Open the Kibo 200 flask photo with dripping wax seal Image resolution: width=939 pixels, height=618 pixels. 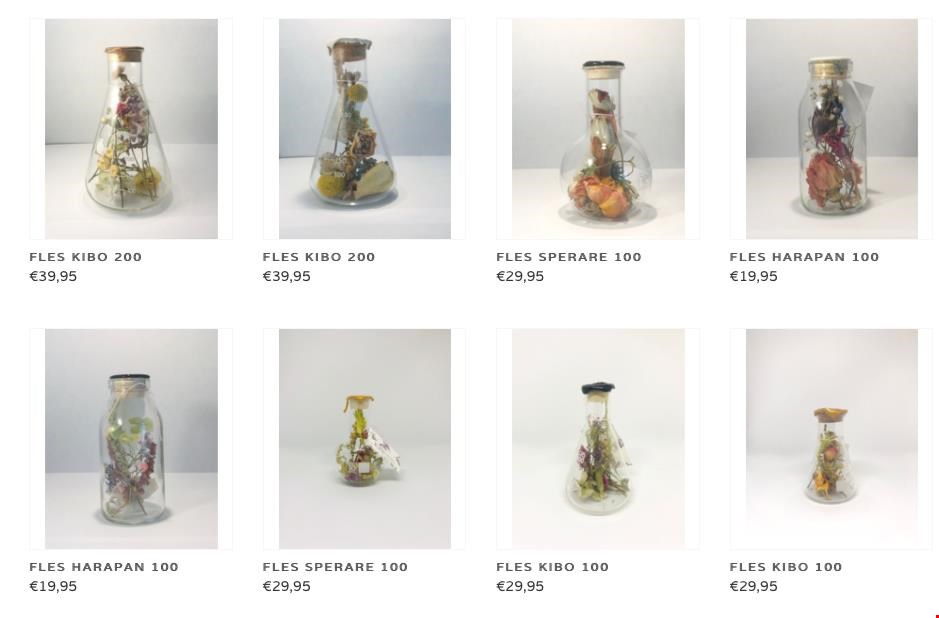point(365,129)
